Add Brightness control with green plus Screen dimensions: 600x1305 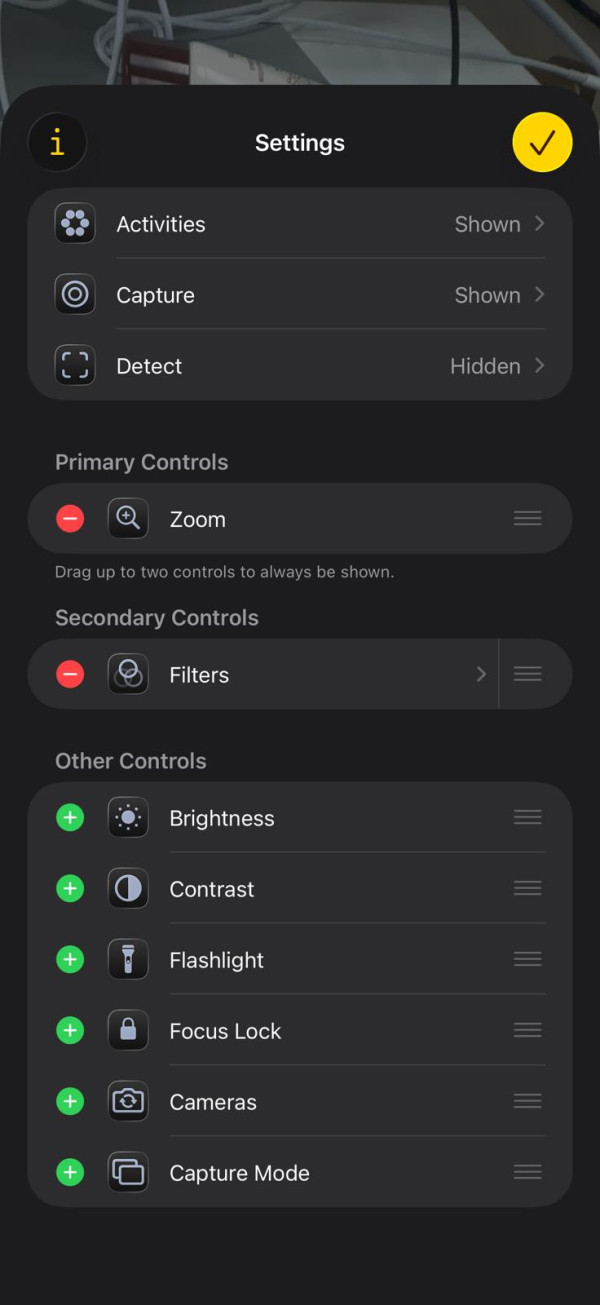click(x=70, y=818)
